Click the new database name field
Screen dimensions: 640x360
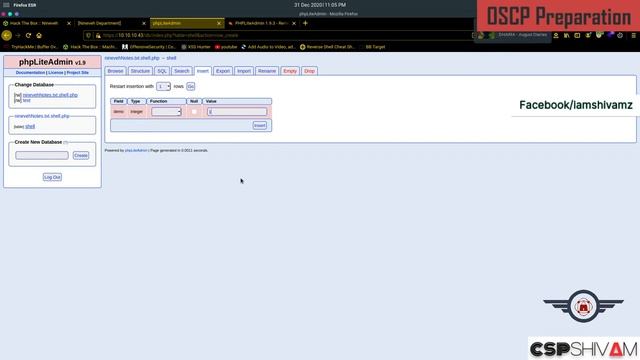(x=42, y=156)
